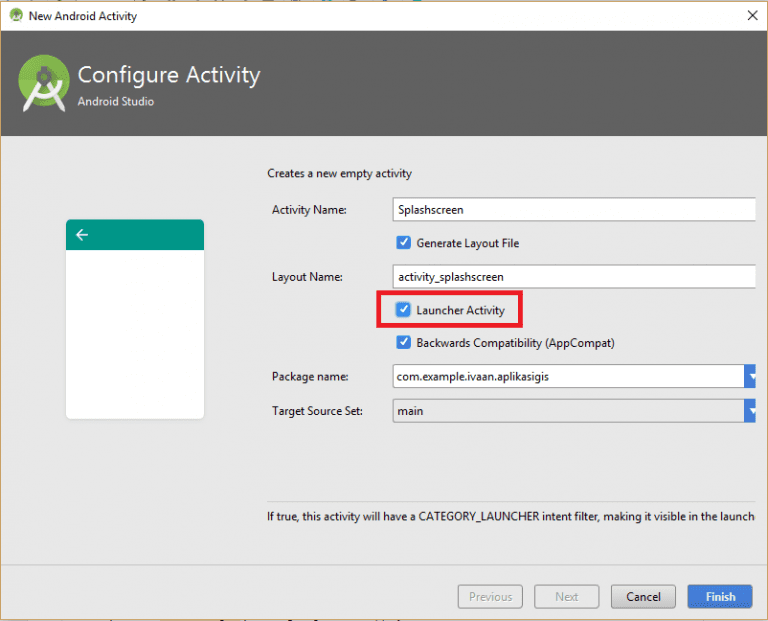Disable Backwards Compatibility (AppCompat) checkbox
Image resolution: width=768 pixels, height=621 pixels.
coord(404,343)
